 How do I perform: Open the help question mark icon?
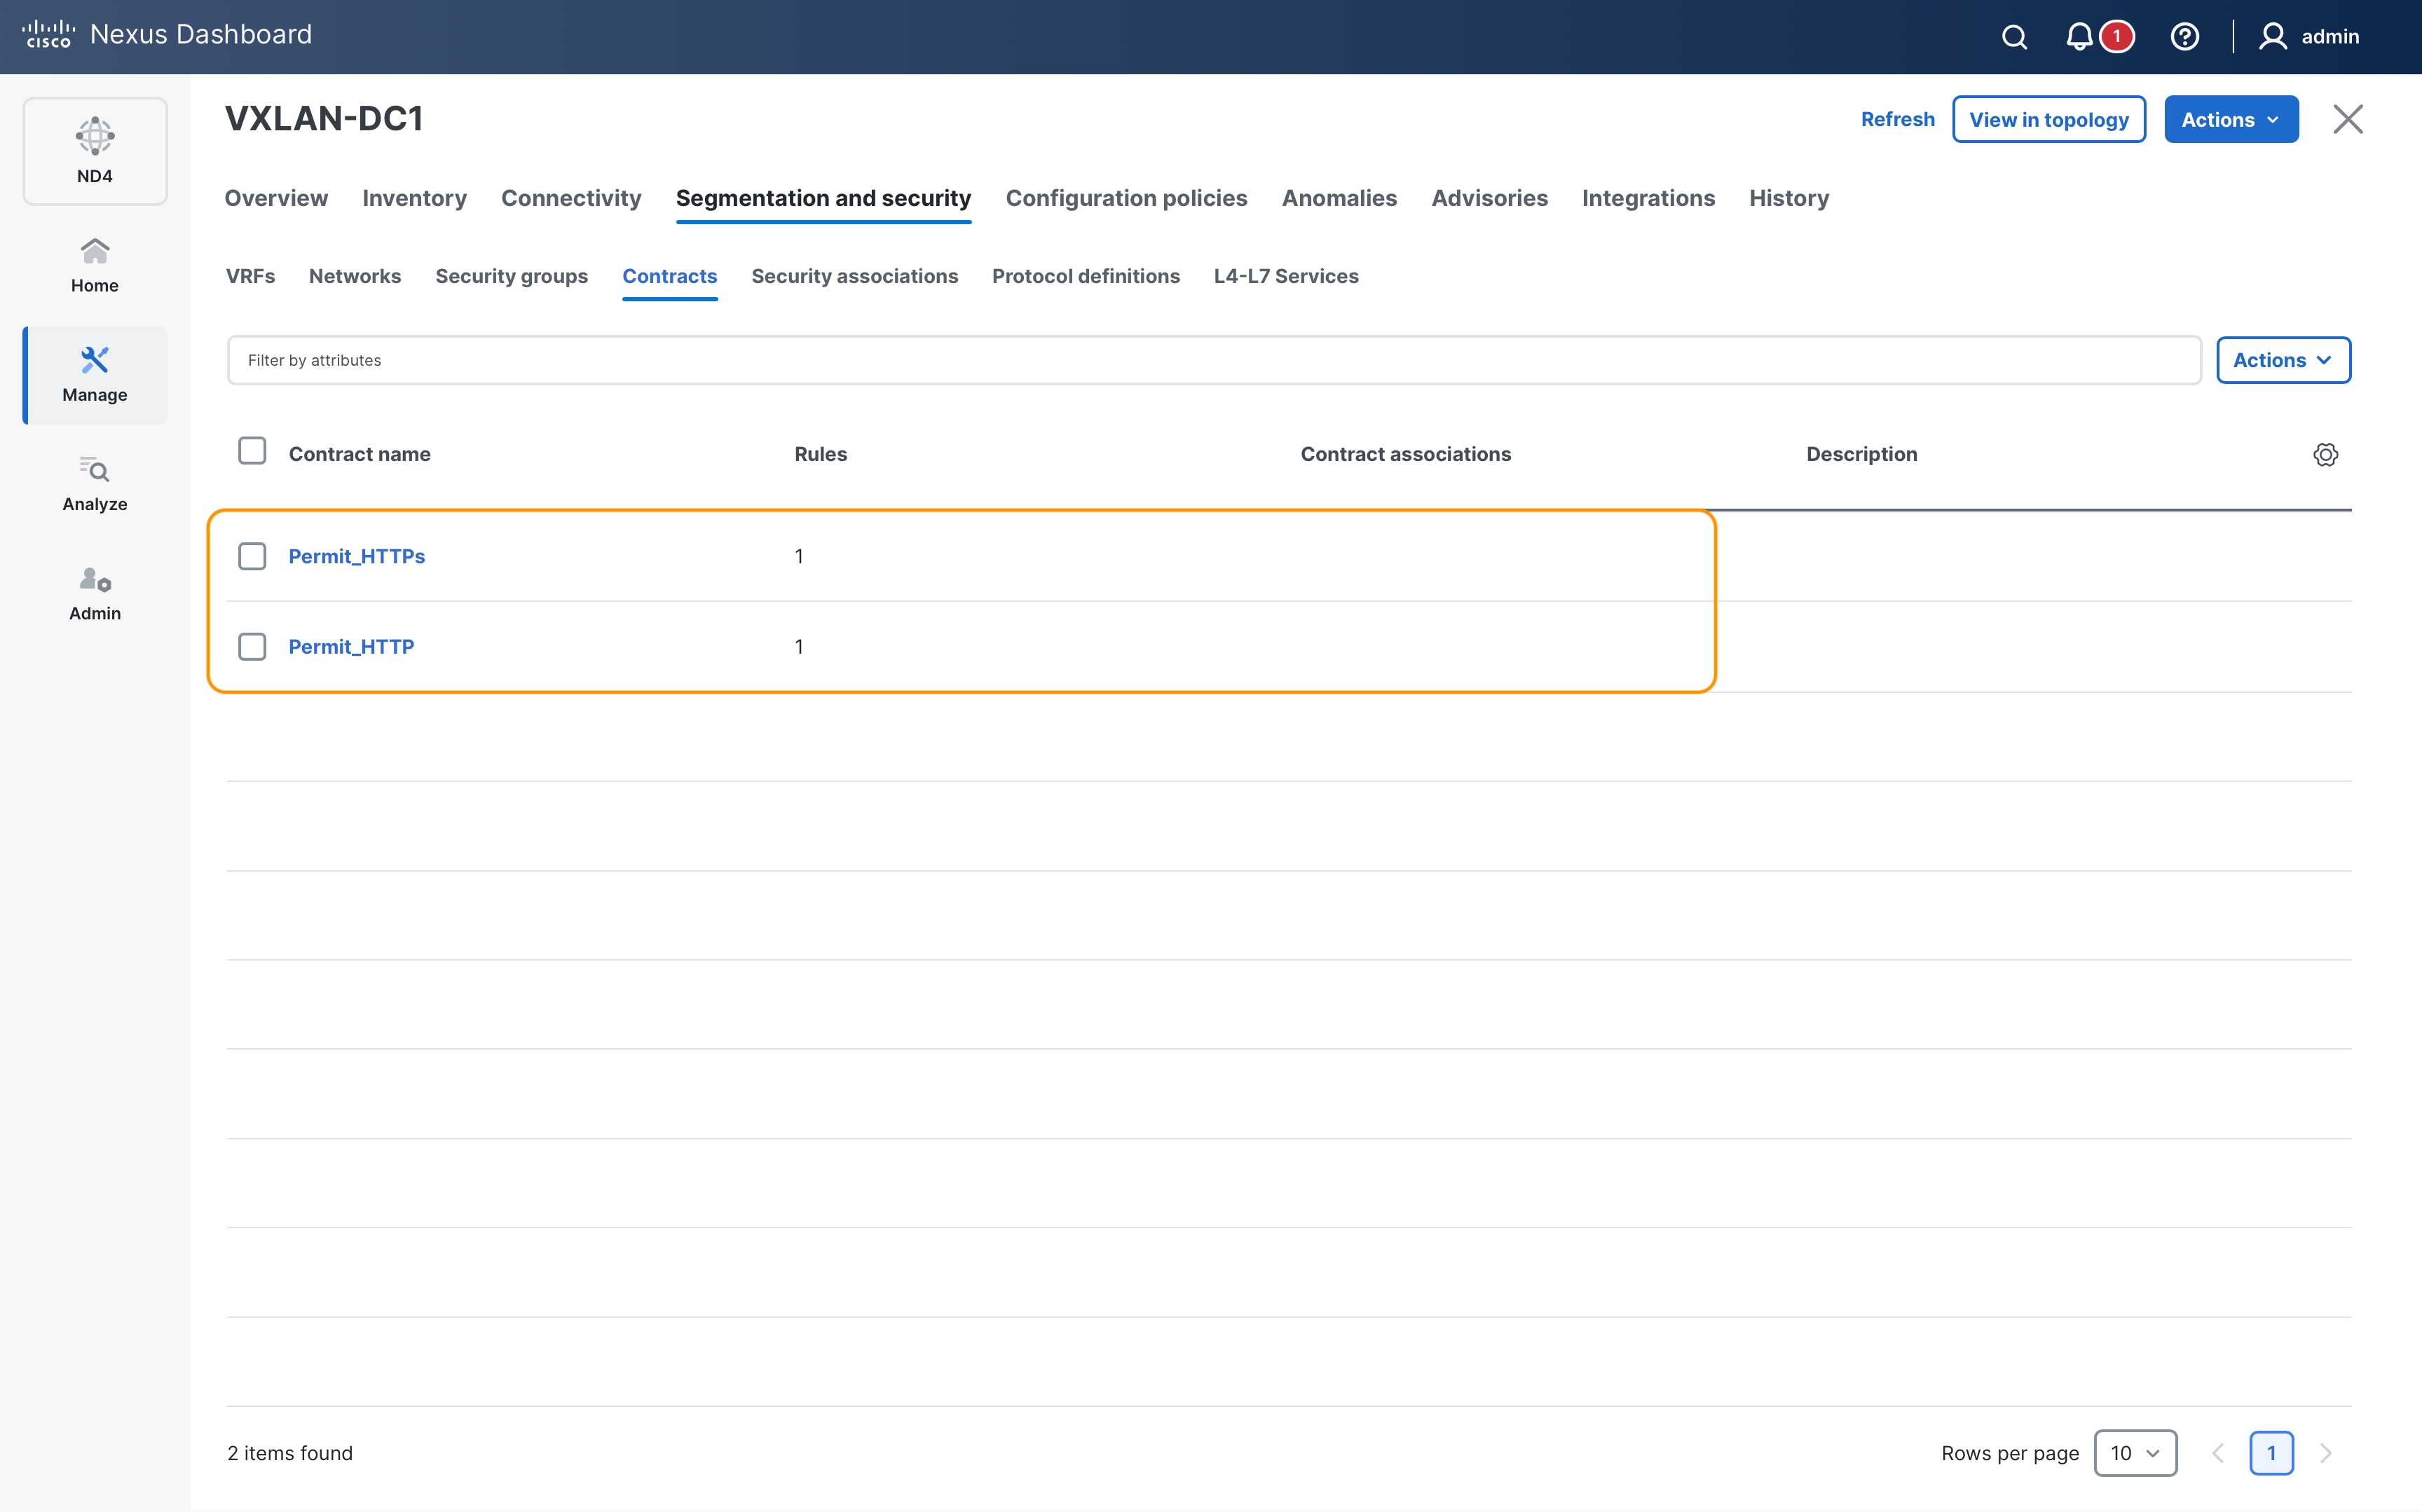pos(2184,37)
